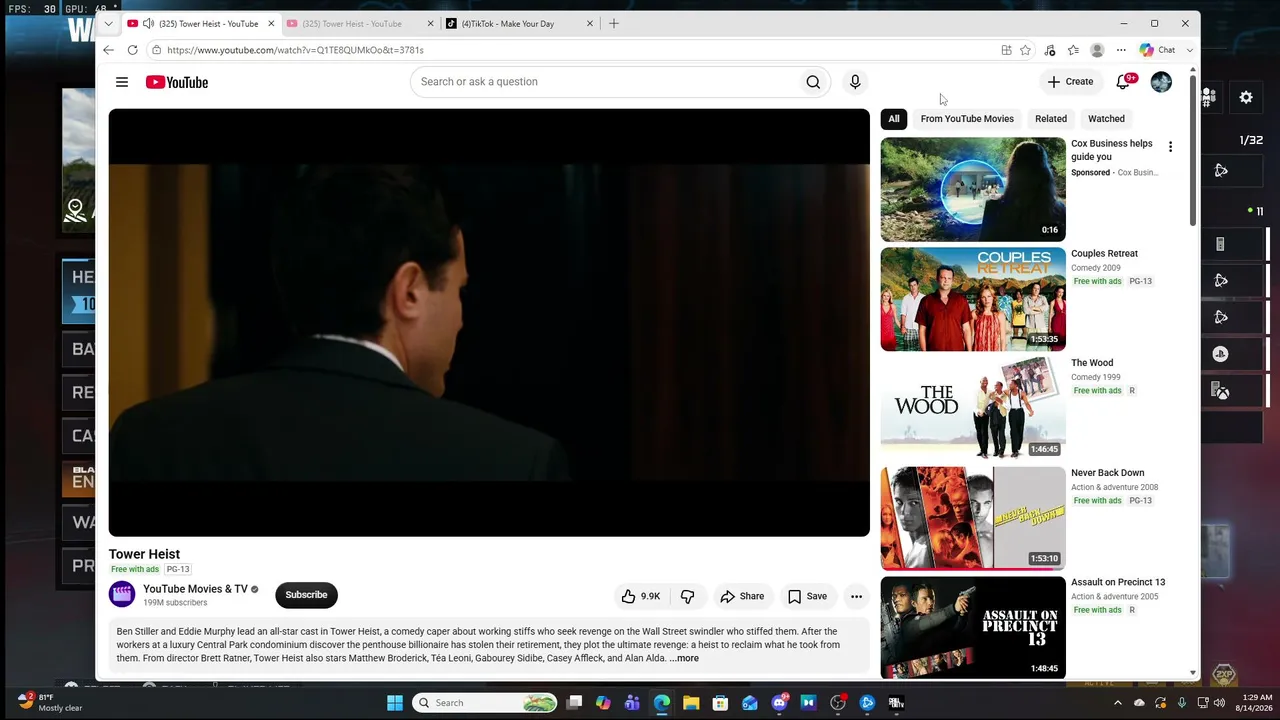
Task: Select the From YouTube Movies chip
Action: click(967, 119)
